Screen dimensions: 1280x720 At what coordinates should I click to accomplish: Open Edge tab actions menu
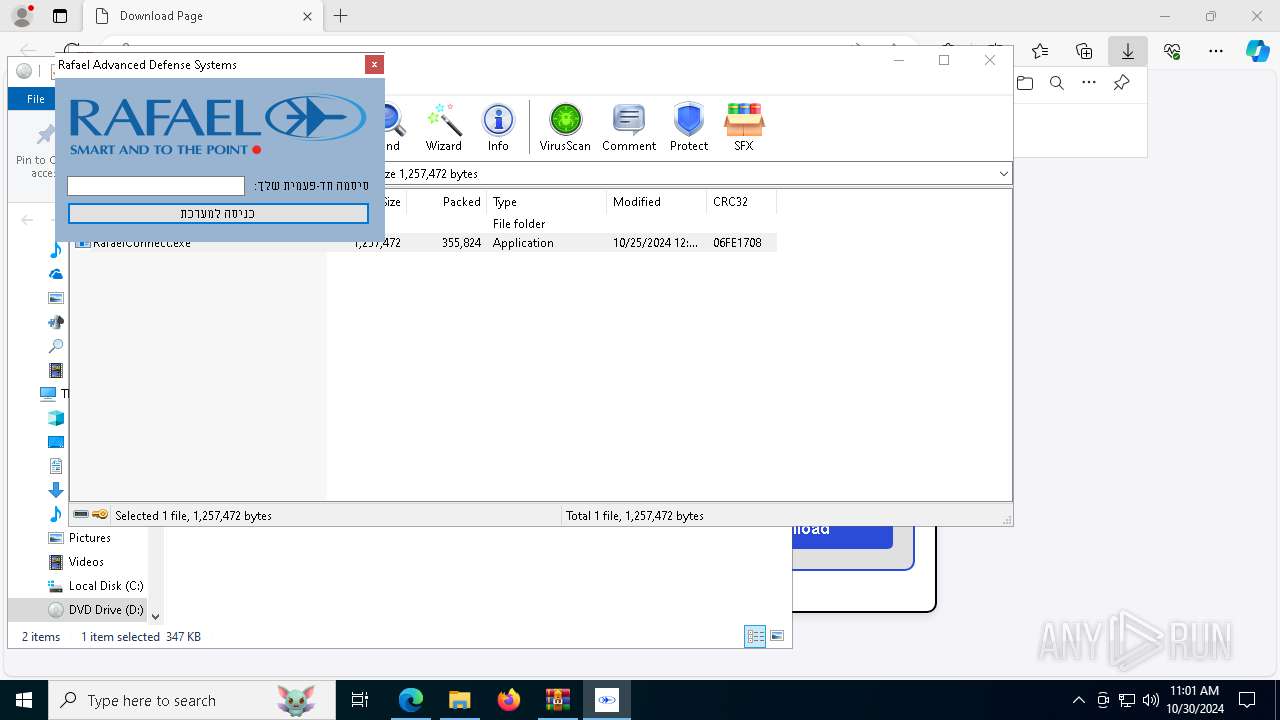click(60, 16)
